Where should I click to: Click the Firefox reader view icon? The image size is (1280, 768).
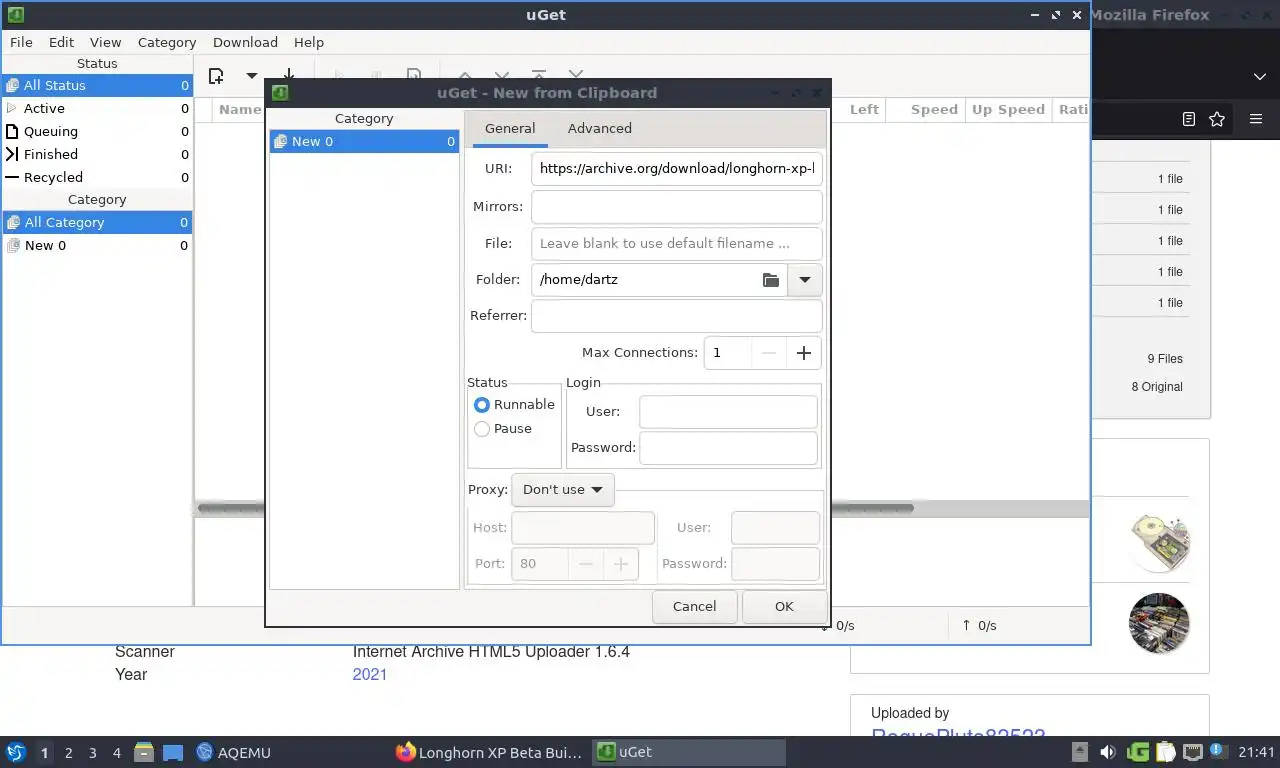[x=1188, y=119]
